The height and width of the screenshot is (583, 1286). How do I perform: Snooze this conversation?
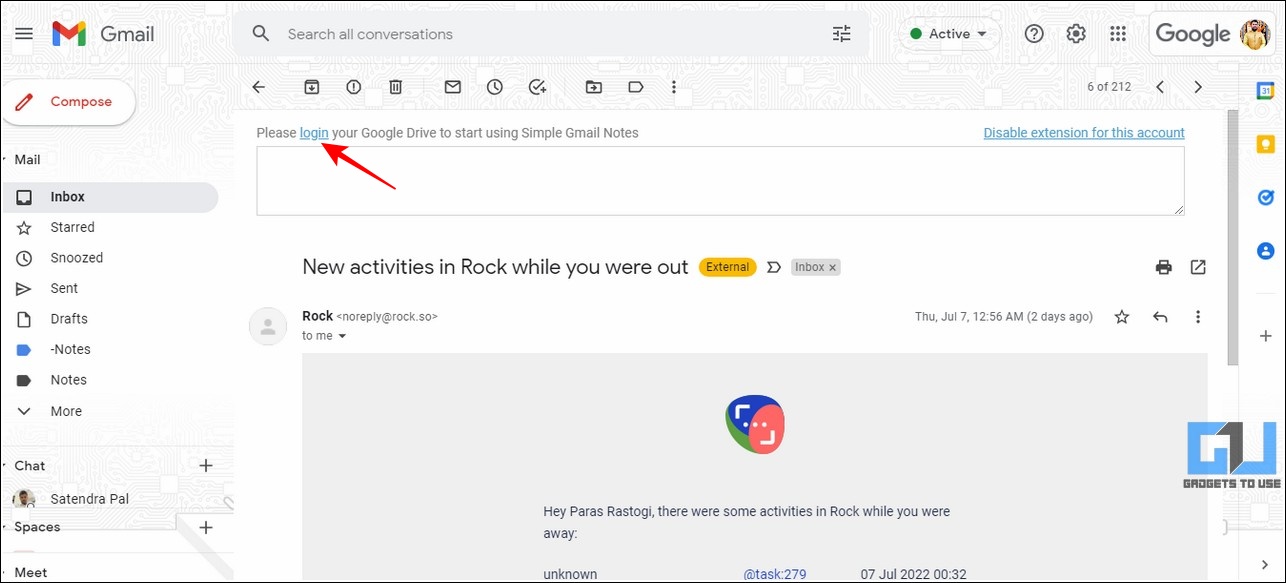pyautogui.click(x=495, y=87)
